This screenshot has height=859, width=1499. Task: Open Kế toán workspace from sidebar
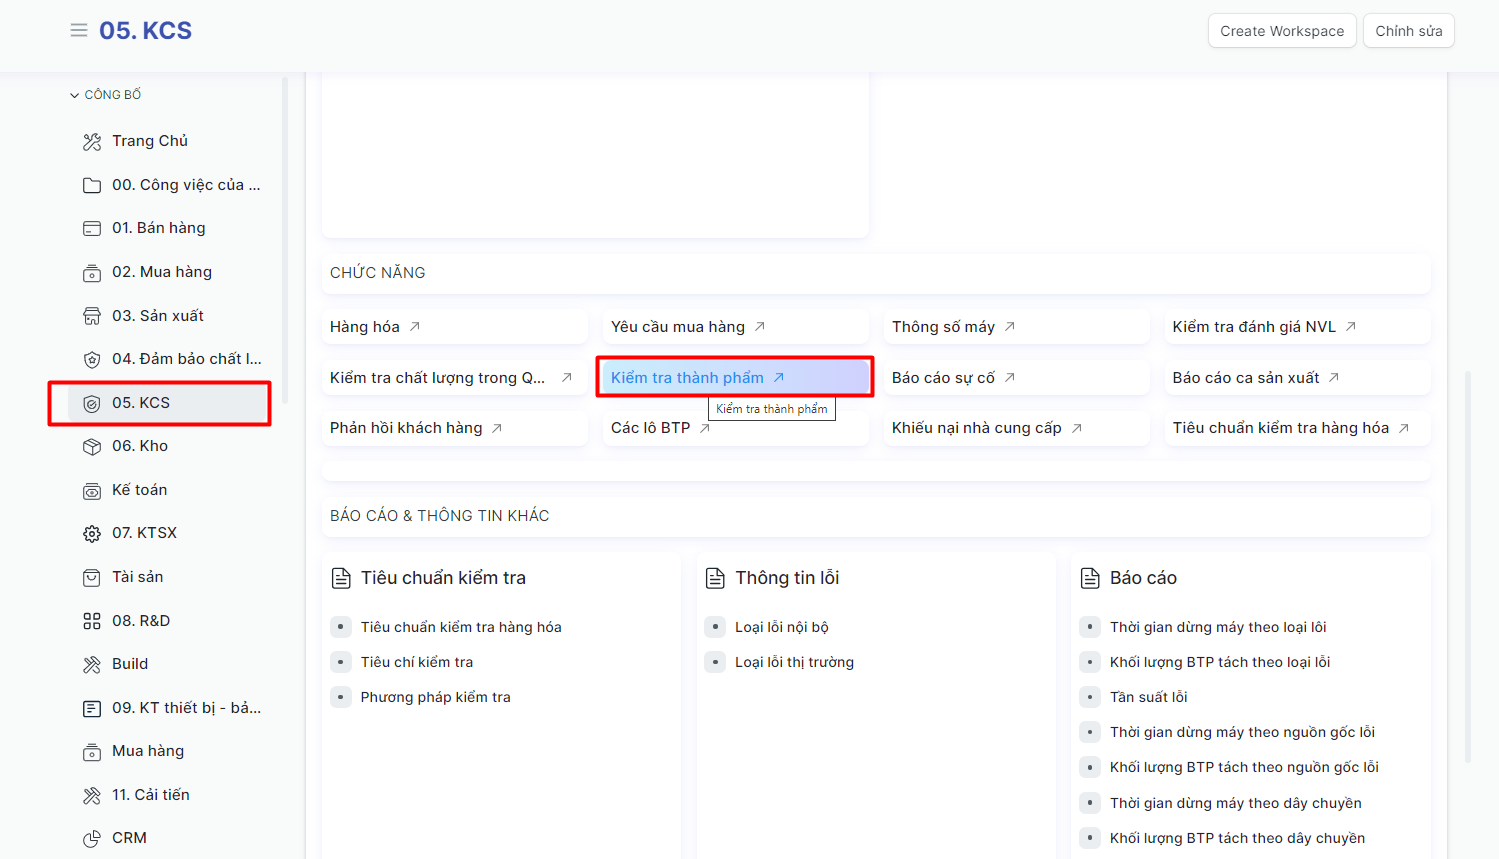(139, 490)
